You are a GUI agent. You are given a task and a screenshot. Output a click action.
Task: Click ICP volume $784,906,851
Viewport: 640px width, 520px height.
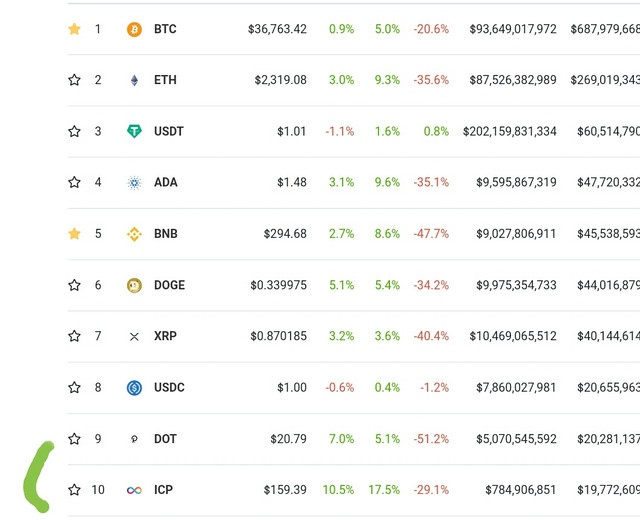click(x=520, y=489)
